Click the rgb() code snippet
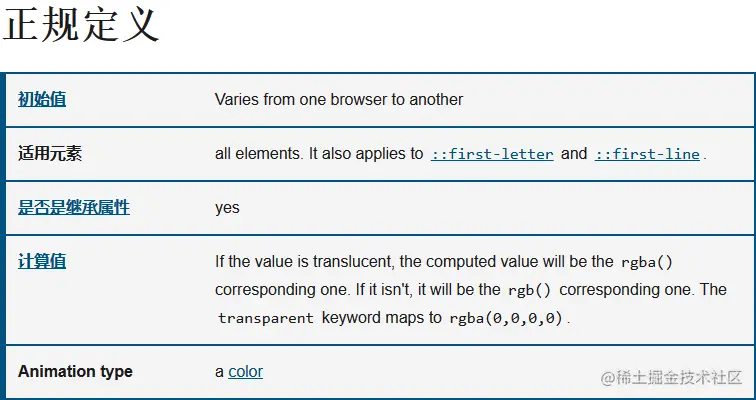The height and width of the screenshot is (400, 756). click(x=529, y=291)
